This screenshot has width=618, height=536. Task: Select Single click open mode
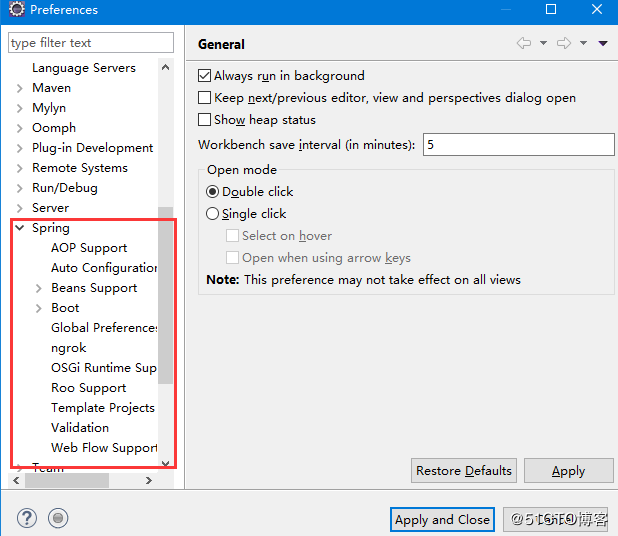(212, 214)
